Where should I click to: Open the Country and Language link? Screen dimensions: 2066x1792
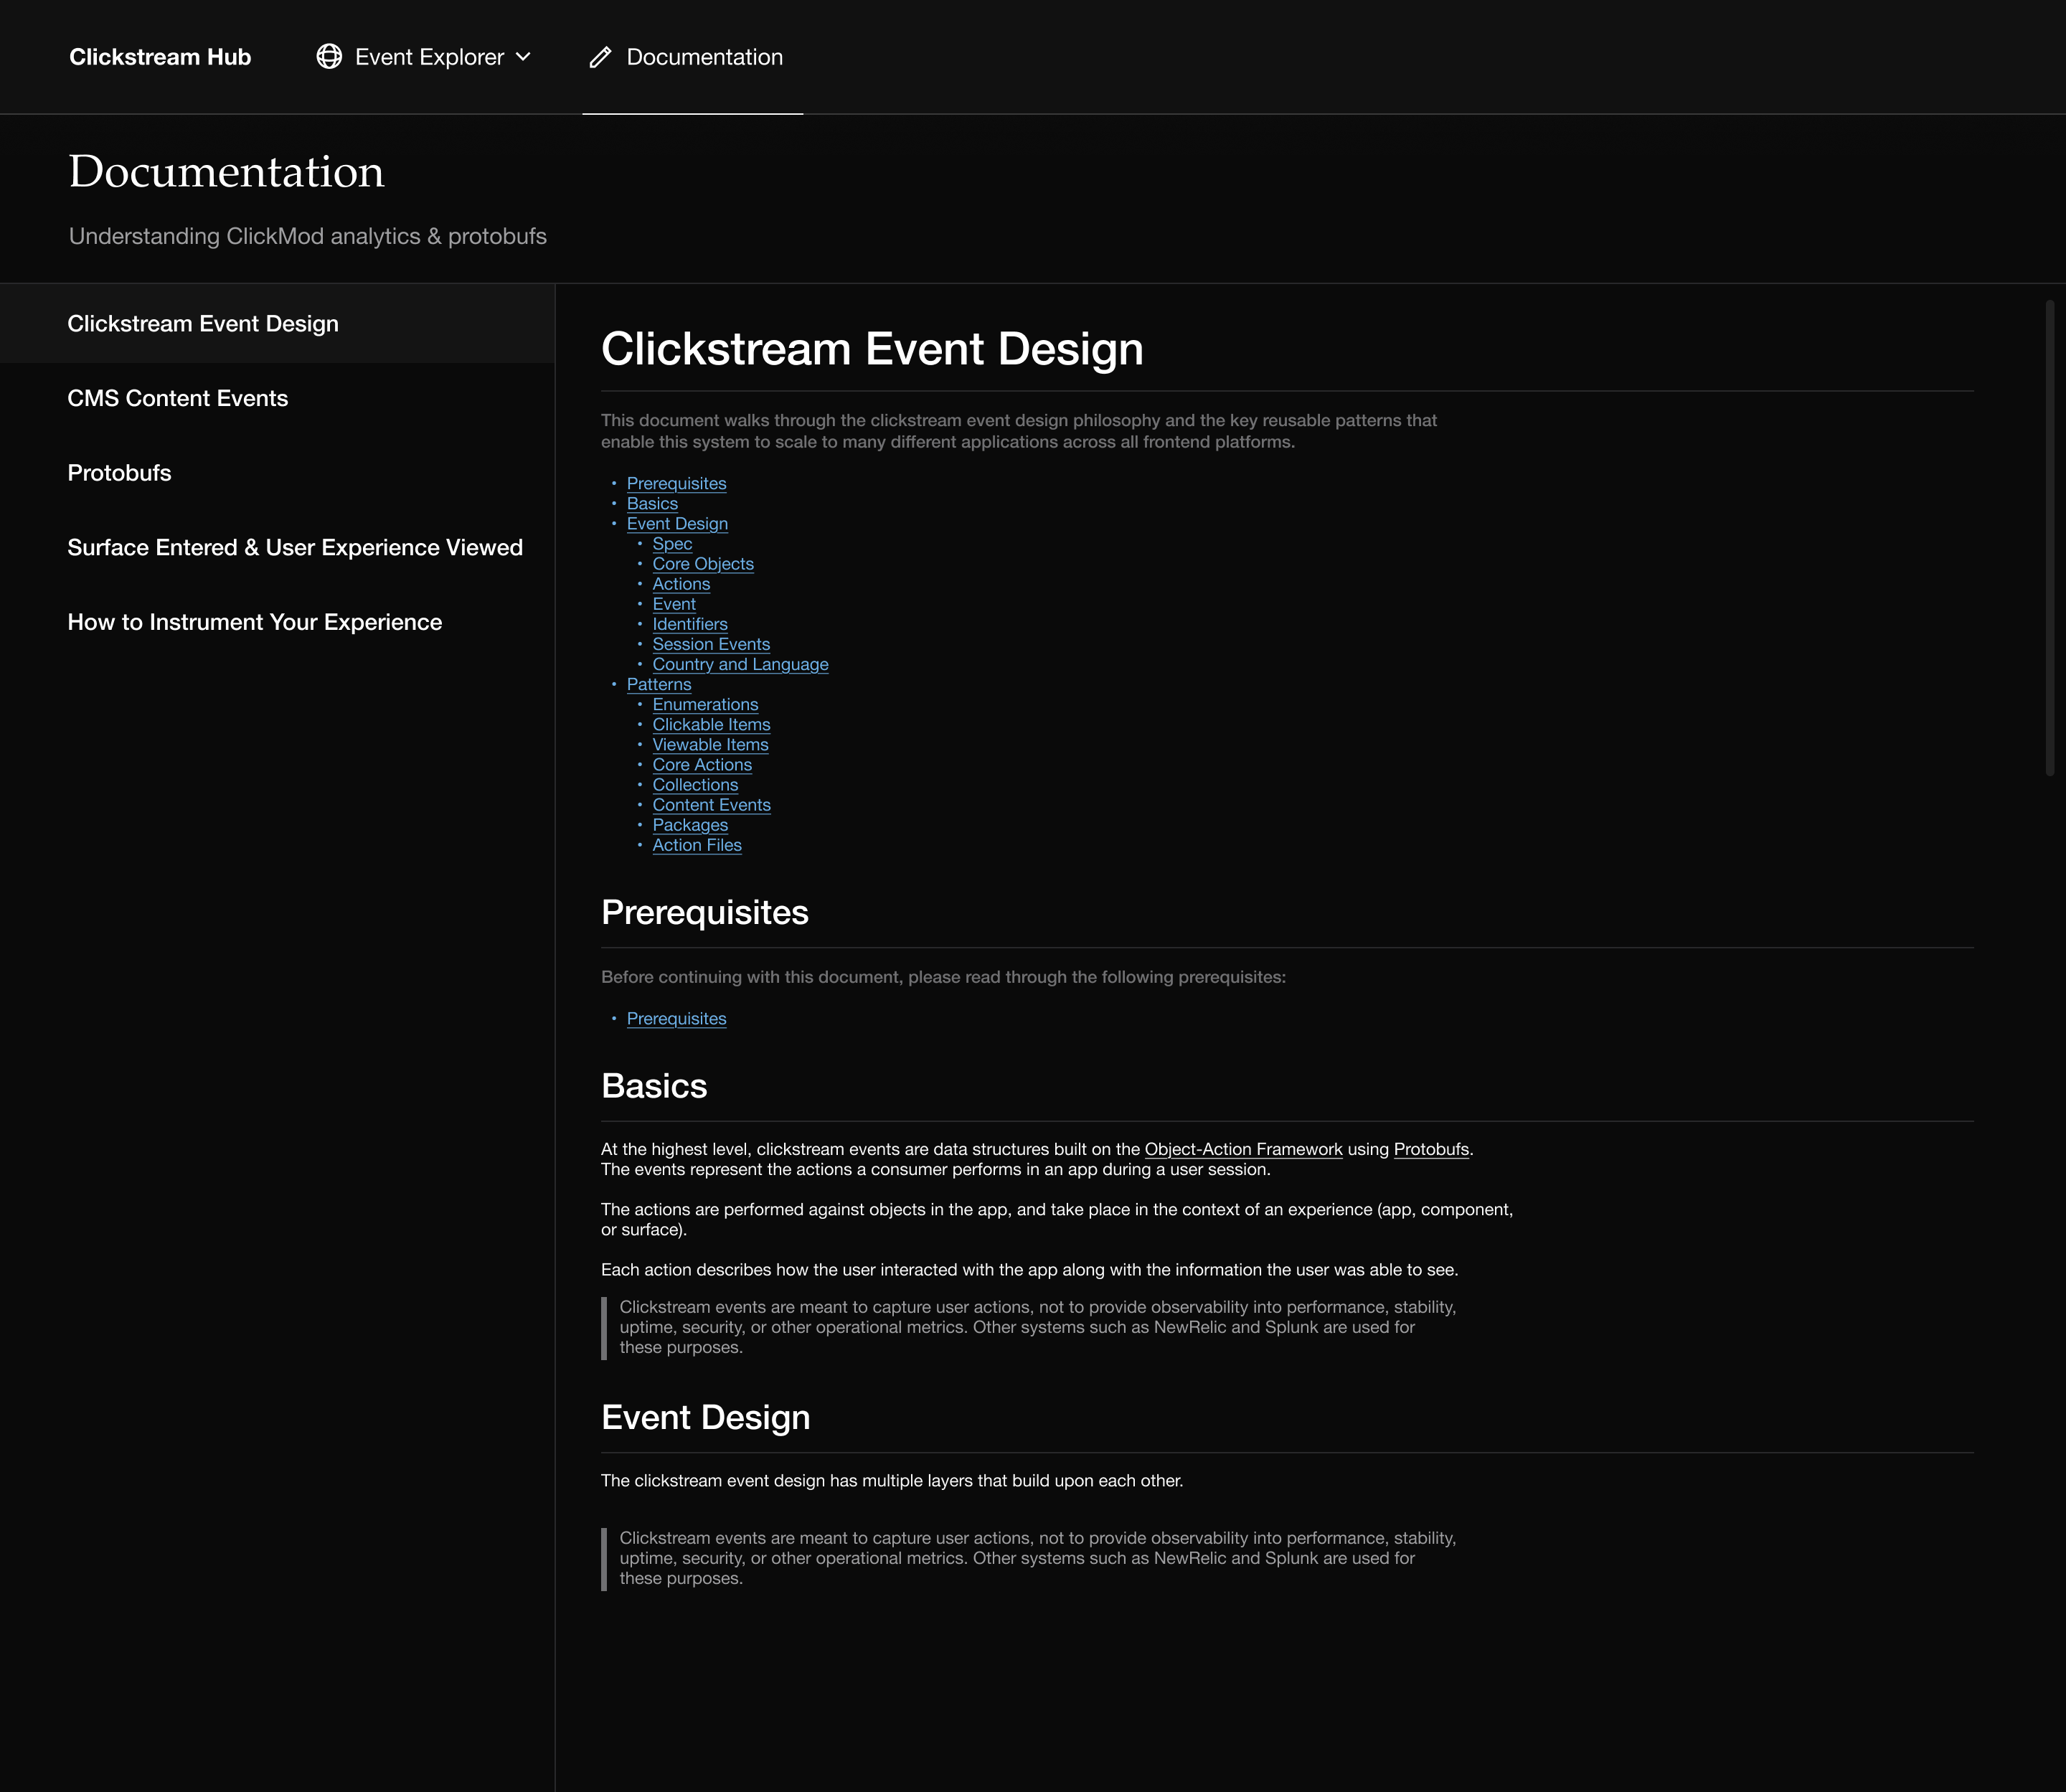[740, 664]
